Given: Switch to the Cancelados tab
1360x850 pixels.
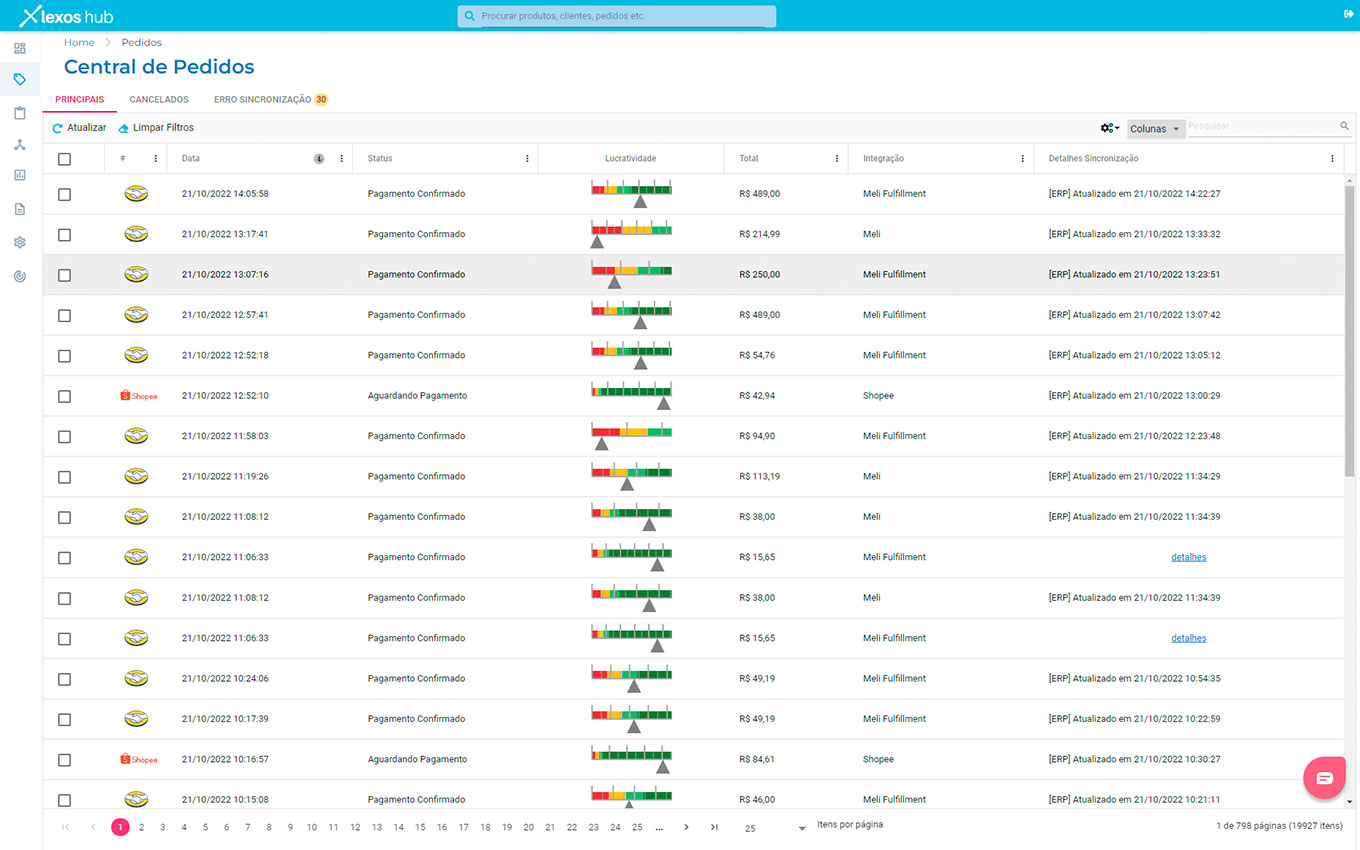Looking at the screenshot, I should tap(159, 100).
